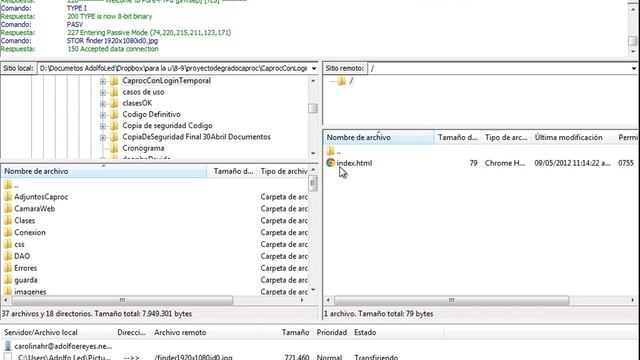The image size is (640, 360).
Task: Sort queue by Estado column
Action: pos(398,333)
